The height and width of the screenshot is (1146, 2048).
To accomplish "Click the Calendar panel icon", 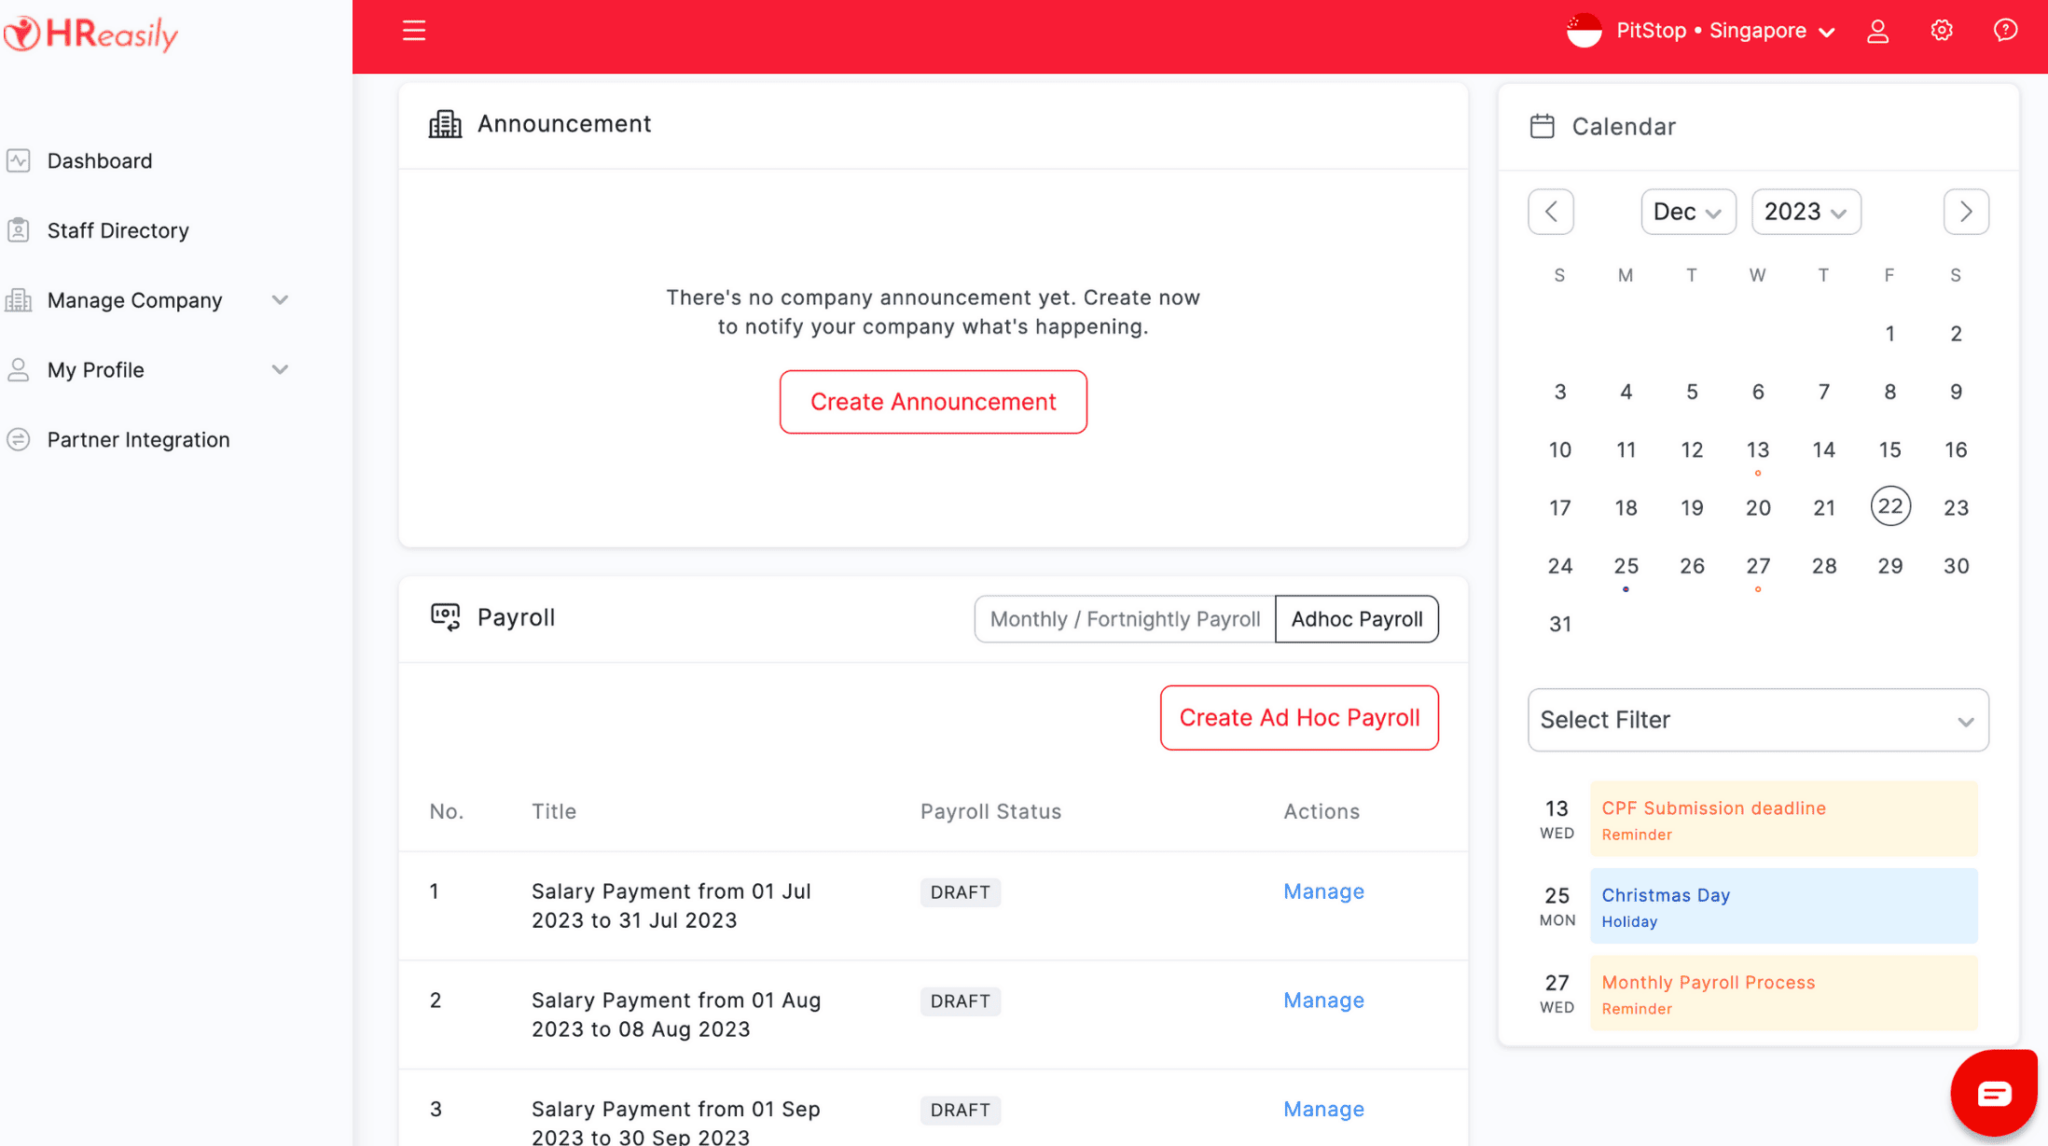I will tap(1541, 126).
